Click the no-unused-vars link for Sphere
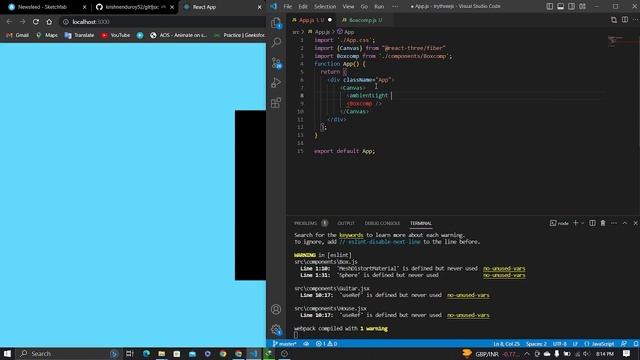The height and width of the screenshot is (360, 640). point(504,275)
